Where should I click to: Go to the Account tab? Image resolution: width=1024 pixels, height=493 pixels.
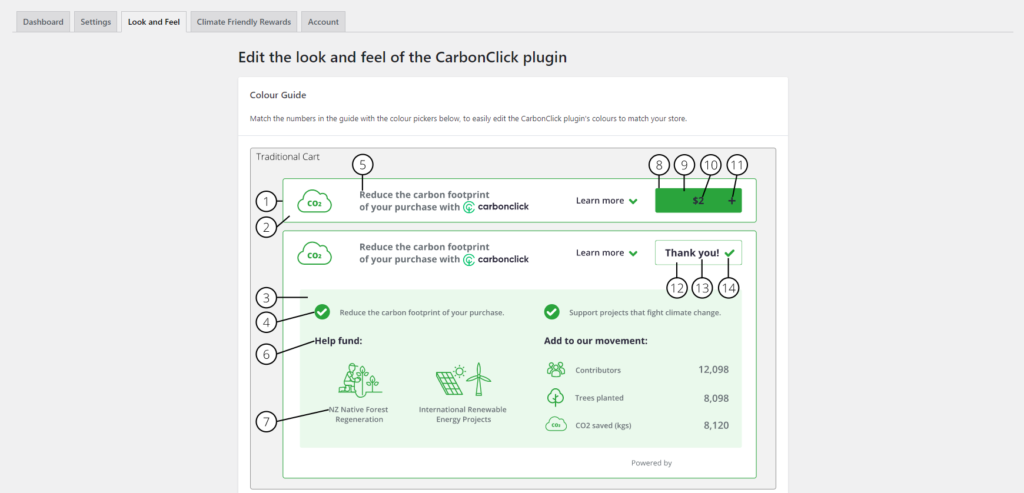[x=323, y=22]
